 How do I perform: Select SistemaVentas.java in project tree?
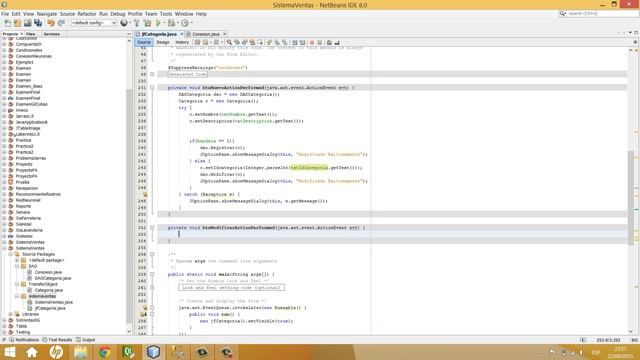click(53, 302)
